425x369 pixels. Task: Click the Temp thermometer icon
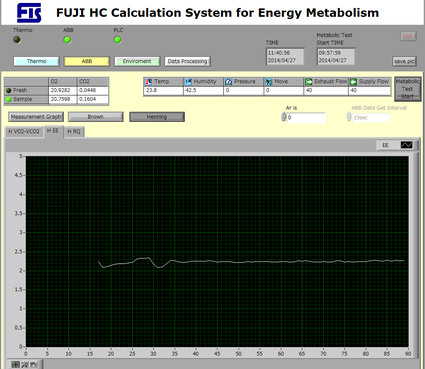(x=149, y=82)
